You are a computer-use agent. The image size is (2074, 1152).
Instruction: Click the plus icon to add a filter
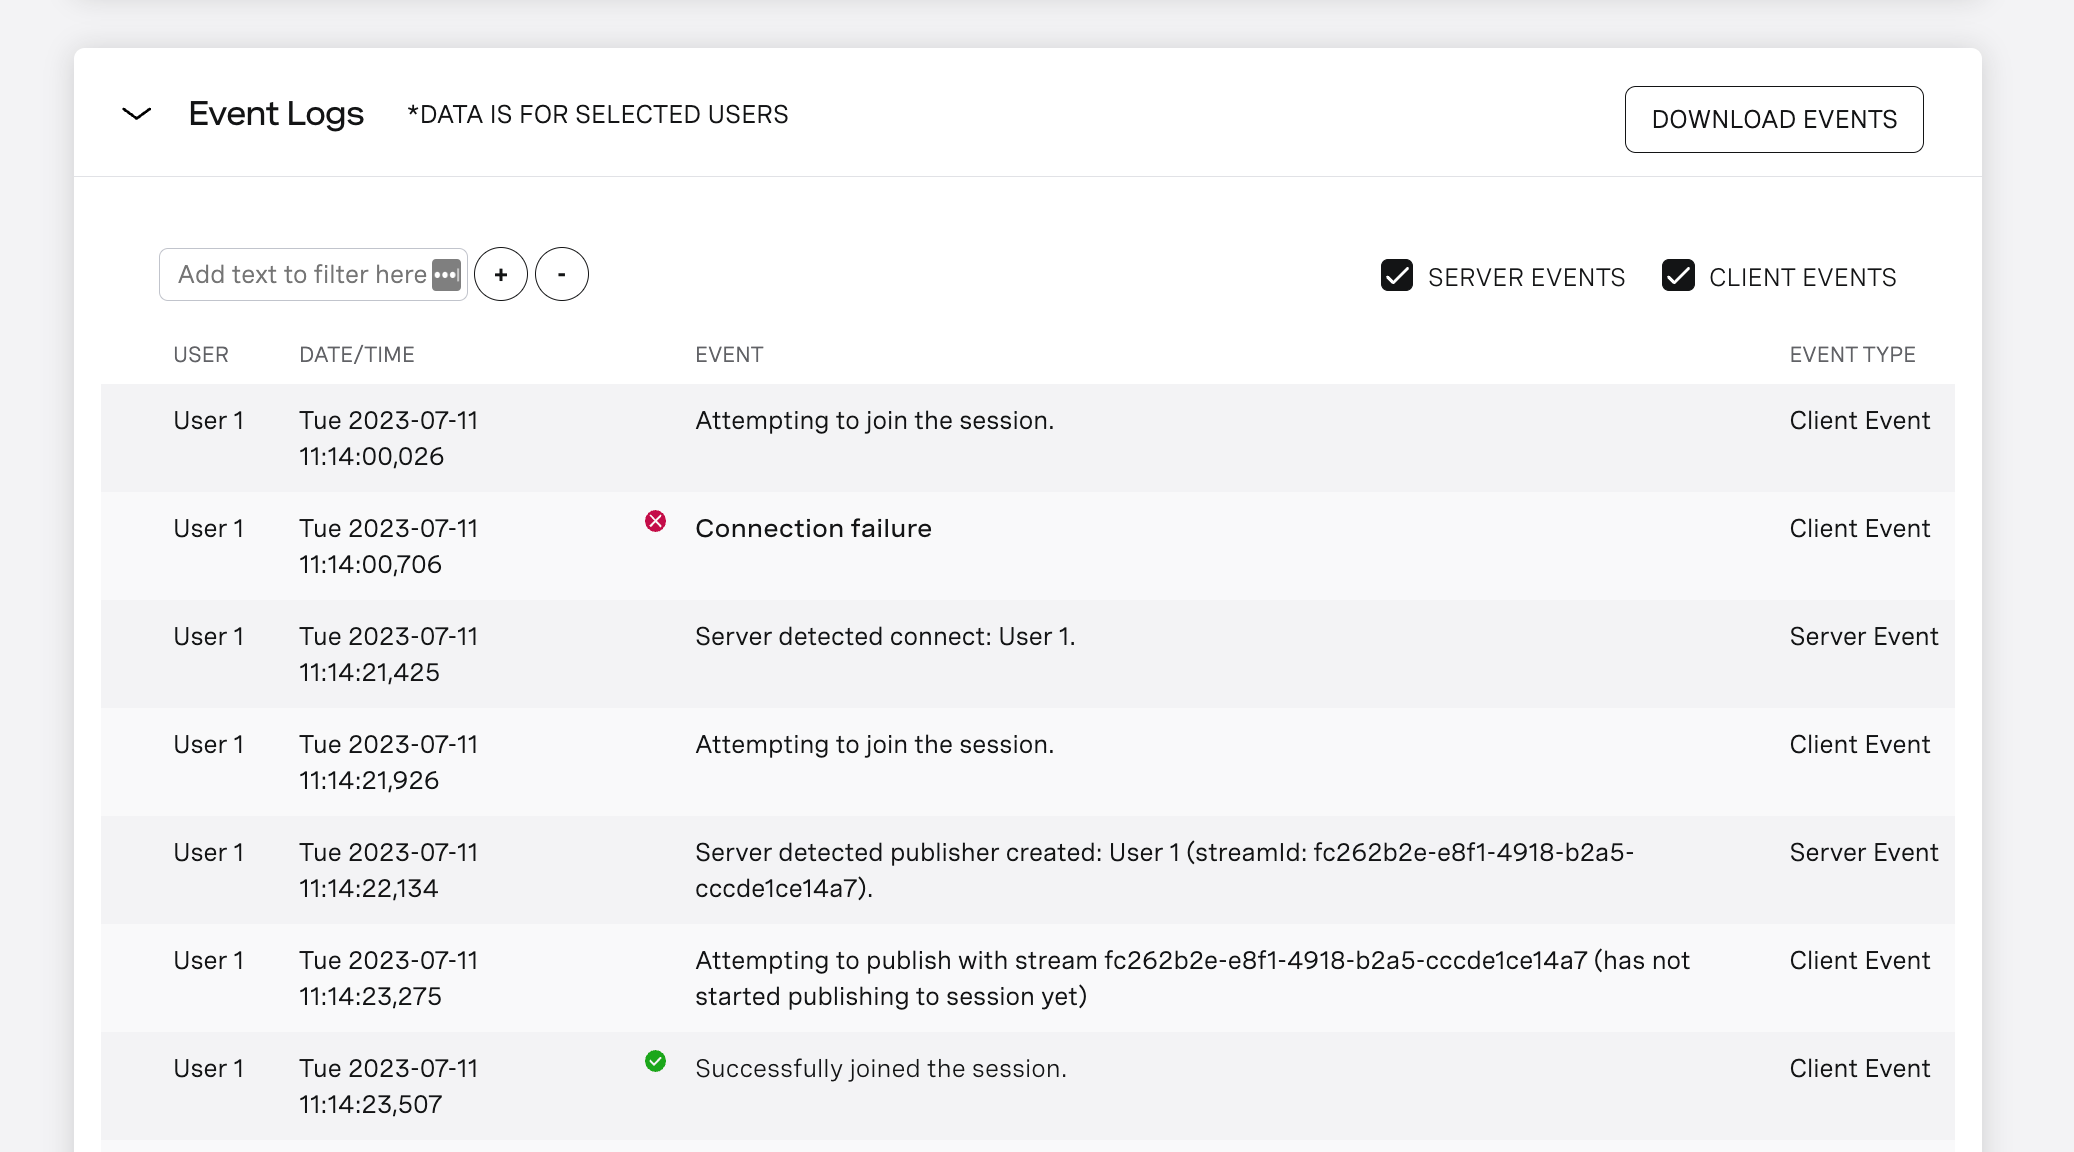(x=501, y=273)
